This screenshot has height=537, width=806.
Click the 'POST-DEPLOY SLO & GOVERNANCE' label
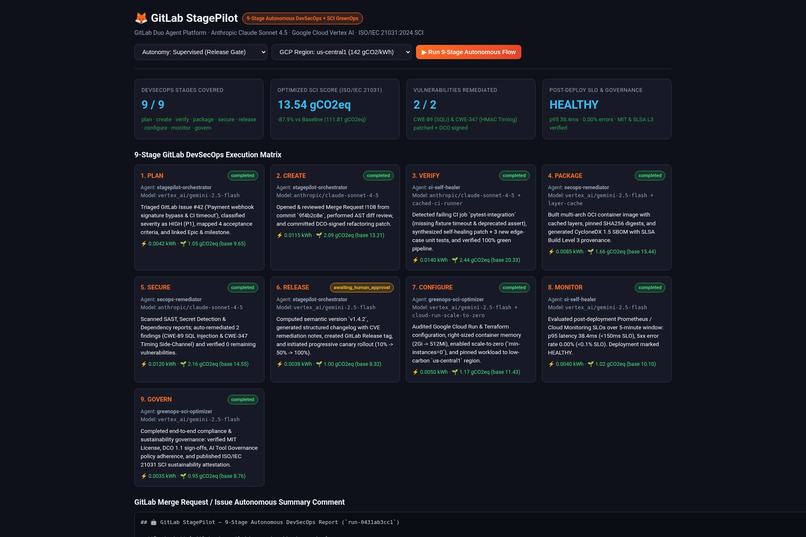pyautogui.click(x=596, y=90)
